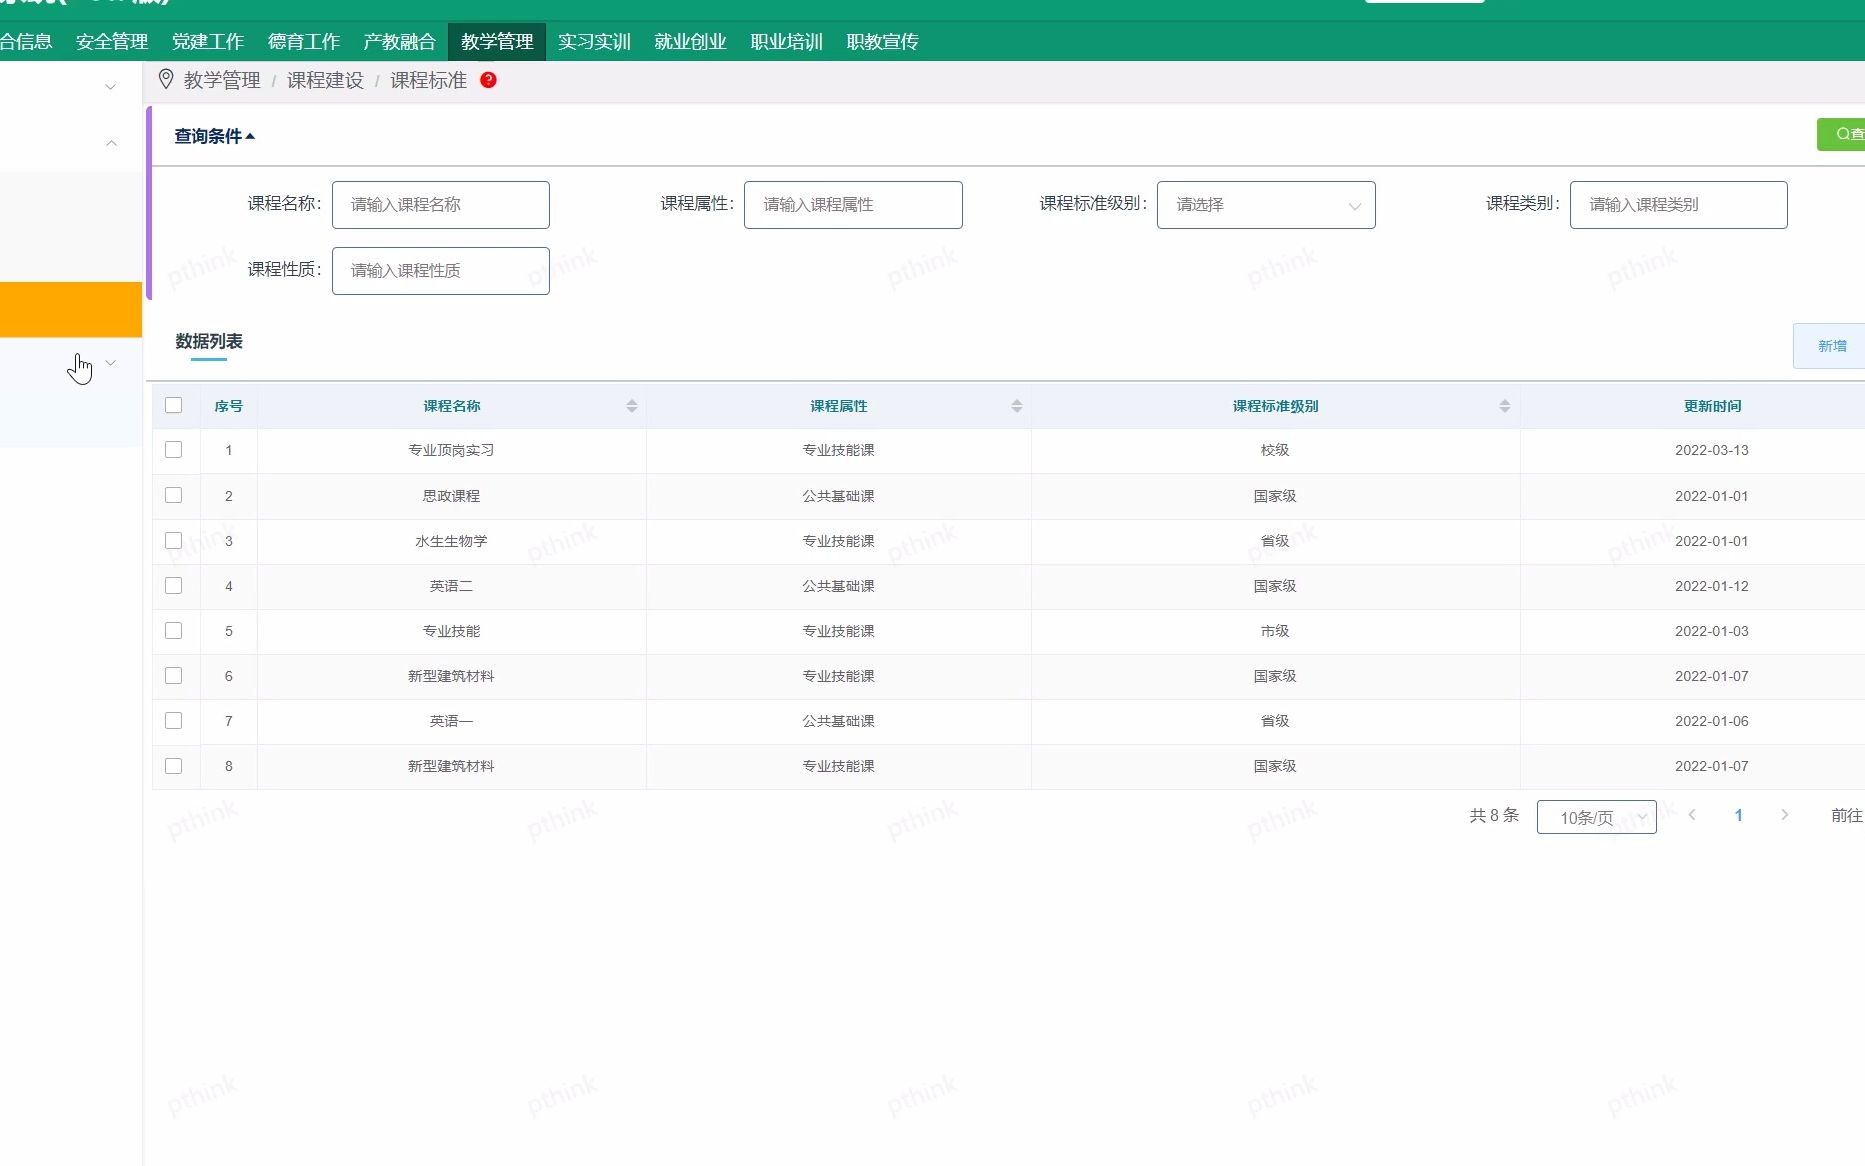This screenshot has width=1865, height=1166.
Task: Open the 10条/页 page size dropdown
Action: (x=1596, y=816)
